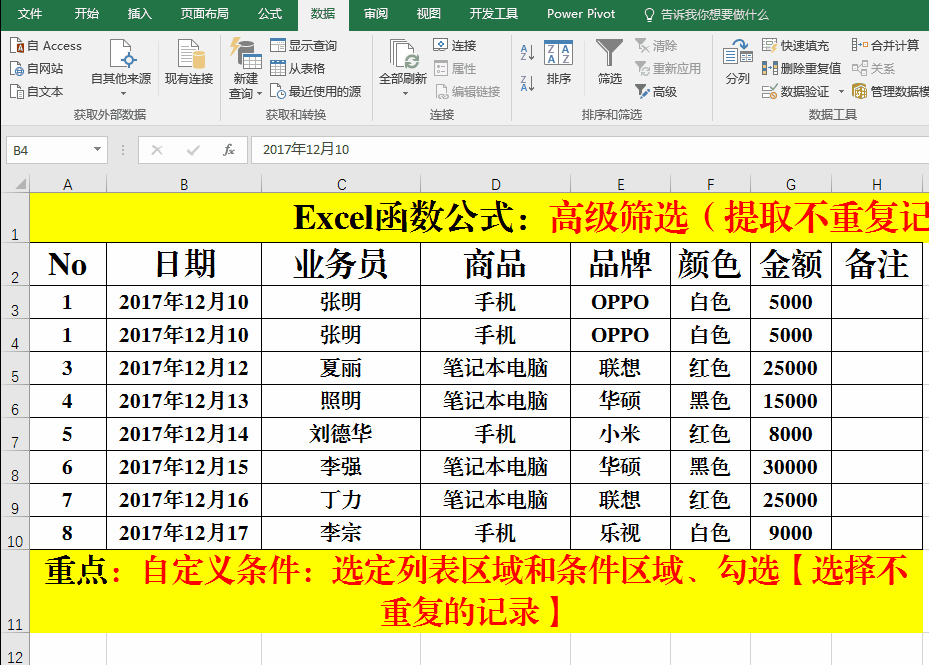Click the formula bar cancel X
This screenshot has height=665, width=929.
pyautogui.click(x=157, y=150)
